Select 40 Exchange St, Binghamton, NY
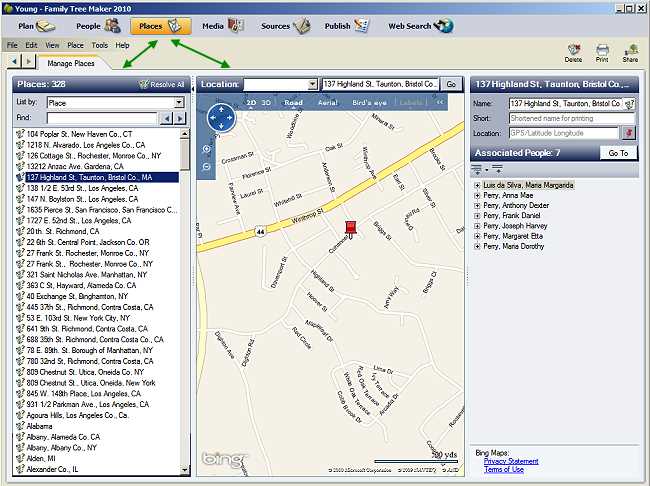This screenshot has height=486, width=650. [x=77, y=296]
